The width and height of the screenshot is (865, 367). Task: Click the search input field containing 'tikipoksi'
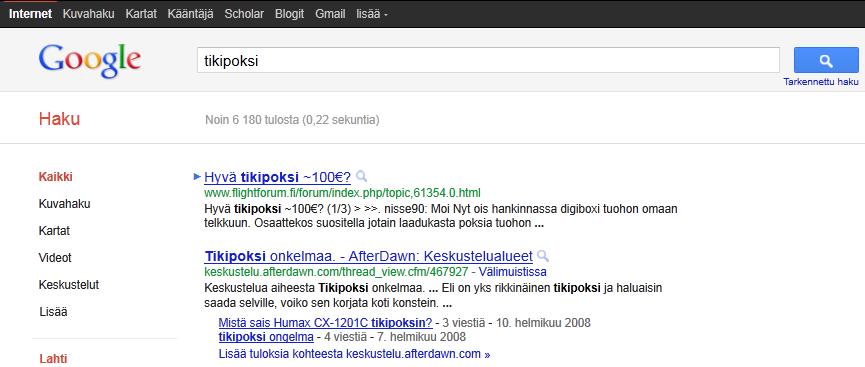[488, 60]
